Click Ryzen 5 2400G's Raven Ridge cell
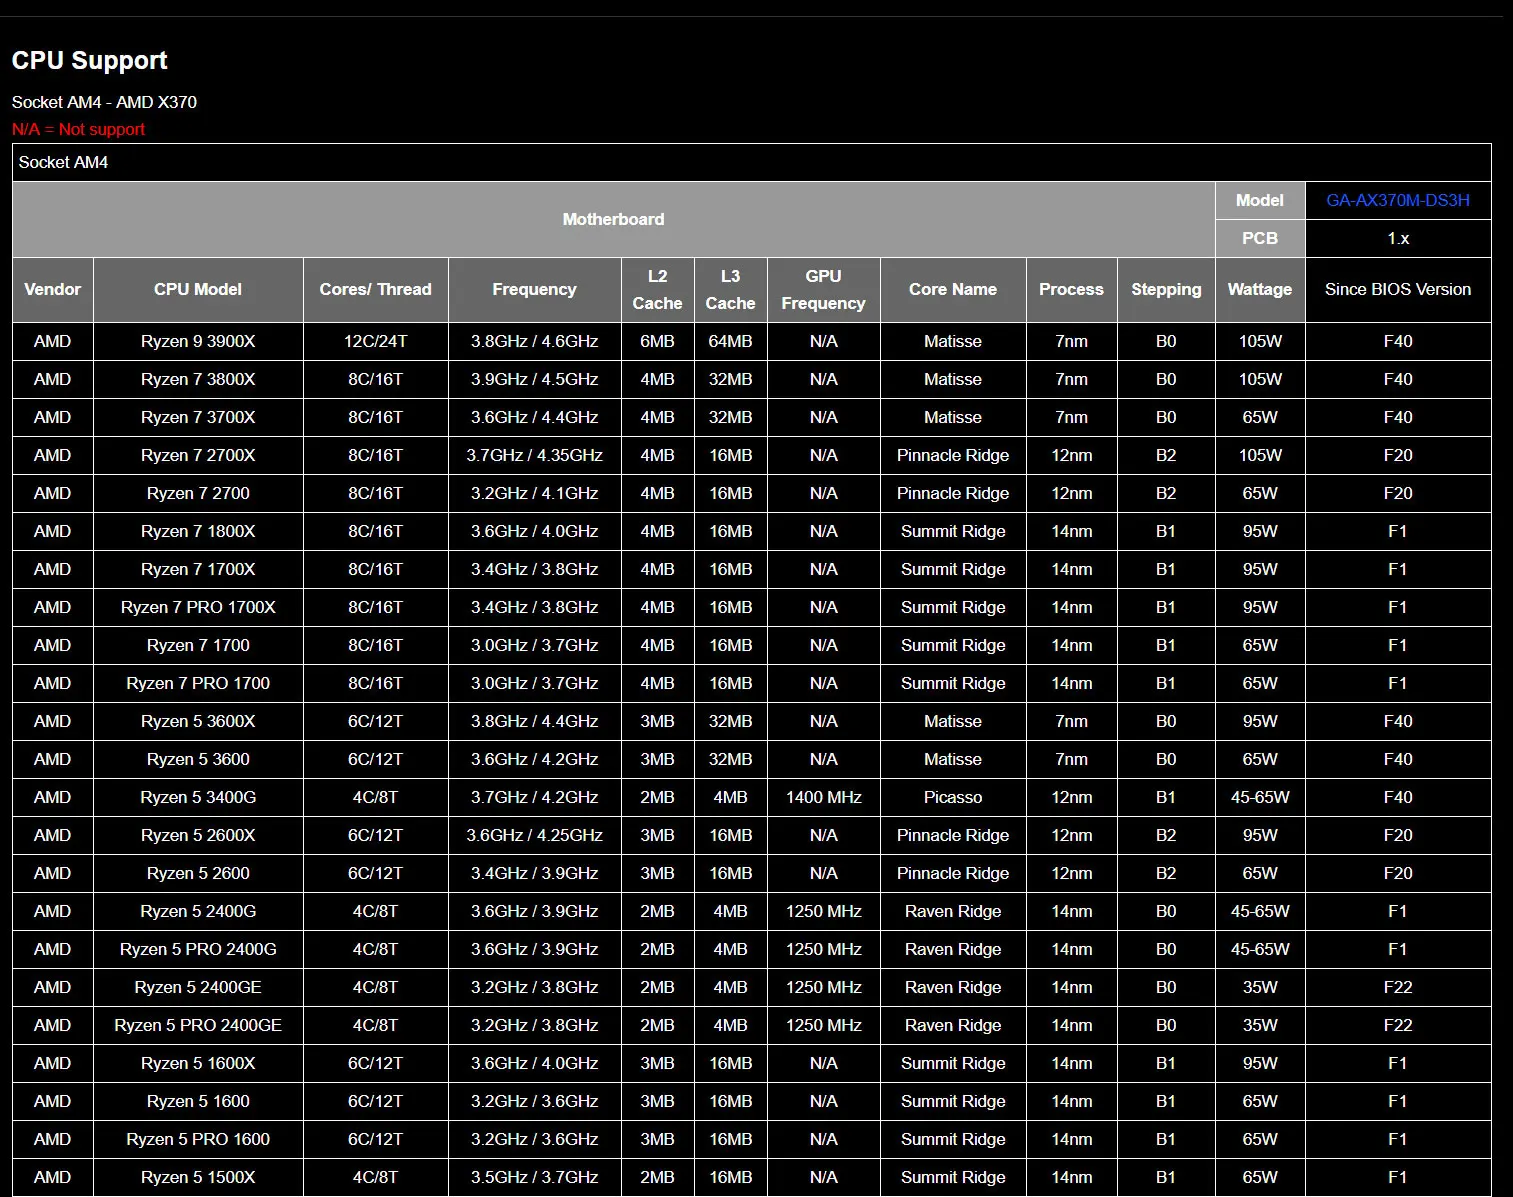 [953, 911]
